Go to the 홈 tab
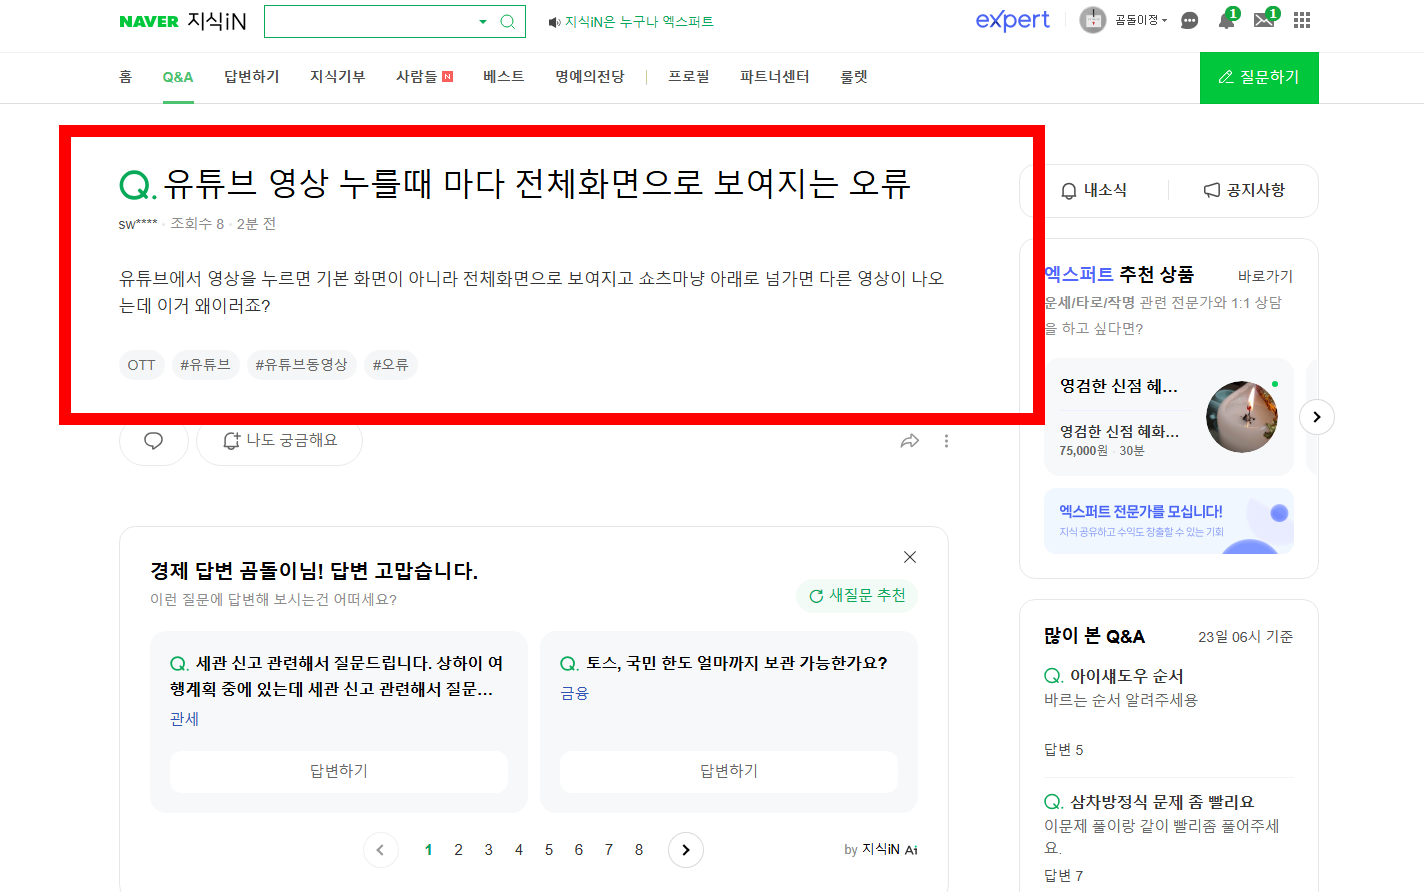Viewport: 1424px width, 892px height. (x=126, y=77)
